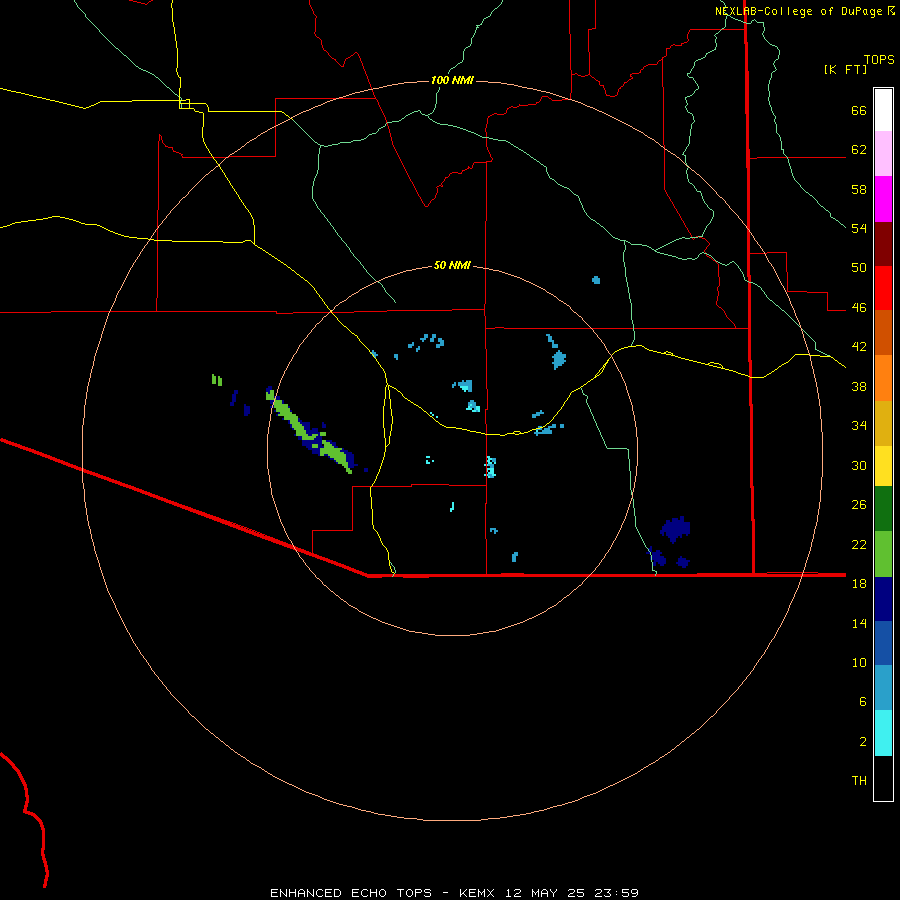Click the NEXLAB-College of DuPage label
The width and height of the screenshot is (900, 900).
pyautogui.click(x=798, y=11)
